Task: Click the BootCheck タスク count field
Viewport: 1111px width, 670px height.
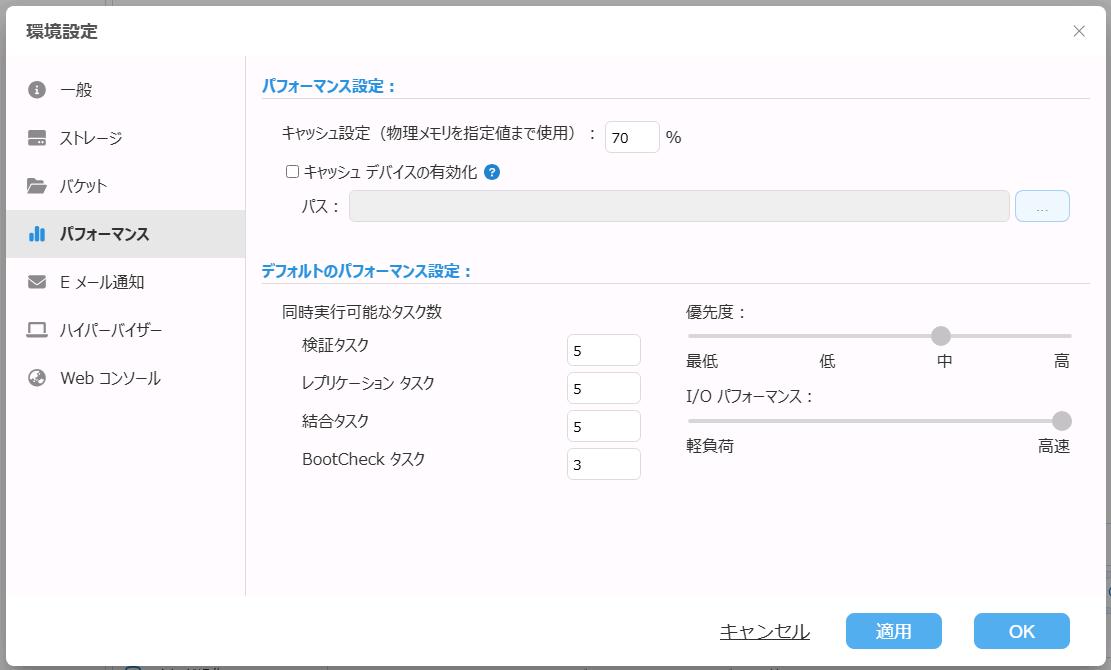Action: [603, 464]
